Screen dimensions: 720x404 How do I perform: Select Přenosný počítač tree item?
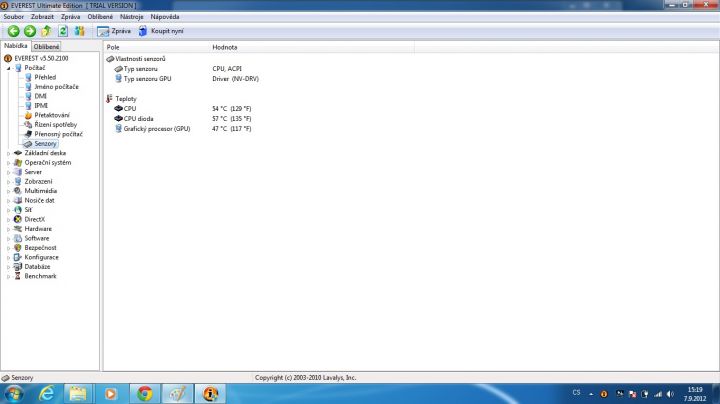[x=58, y=134]
